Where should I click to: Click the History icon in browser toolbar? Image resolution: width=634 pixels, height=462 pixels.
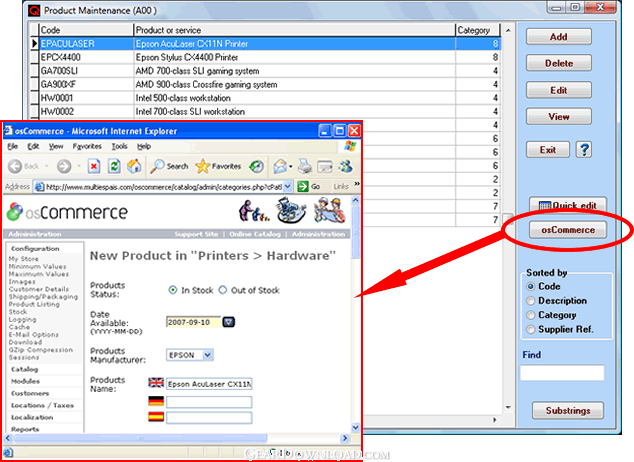[256, 166]
